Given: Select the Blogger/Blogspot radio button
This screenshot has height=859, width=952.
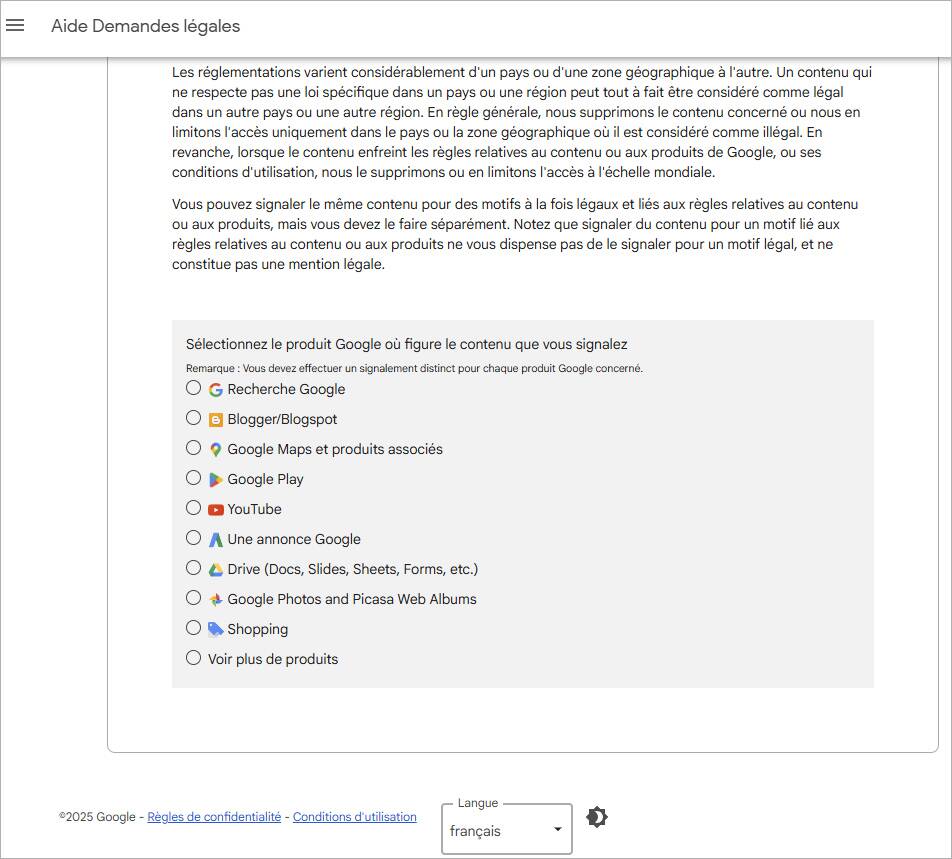Looking at the screenshot, I should point(194,418).
